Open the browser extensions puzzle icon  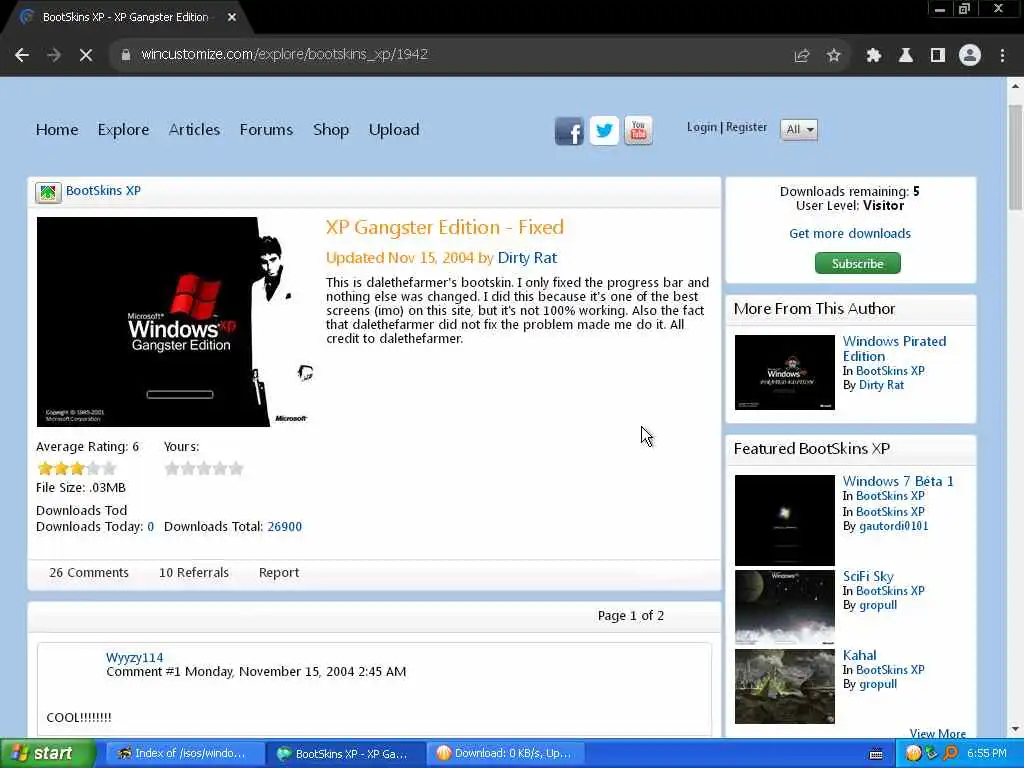point(874,56)
